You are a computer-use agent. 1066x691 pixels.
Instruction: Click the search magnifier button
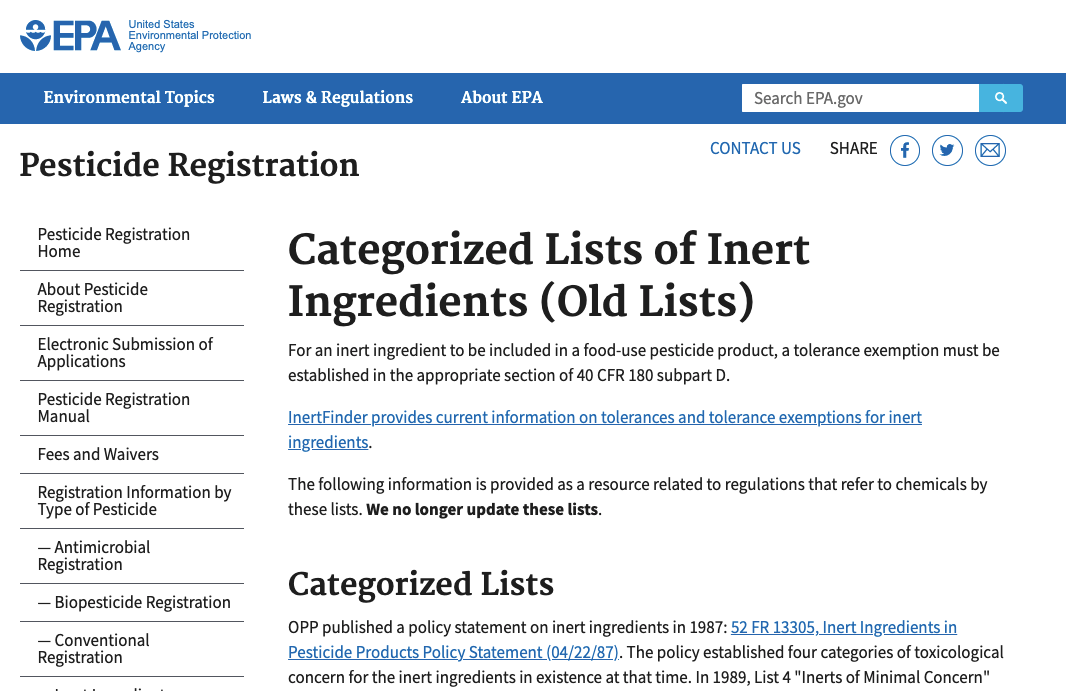[1001, 98]
